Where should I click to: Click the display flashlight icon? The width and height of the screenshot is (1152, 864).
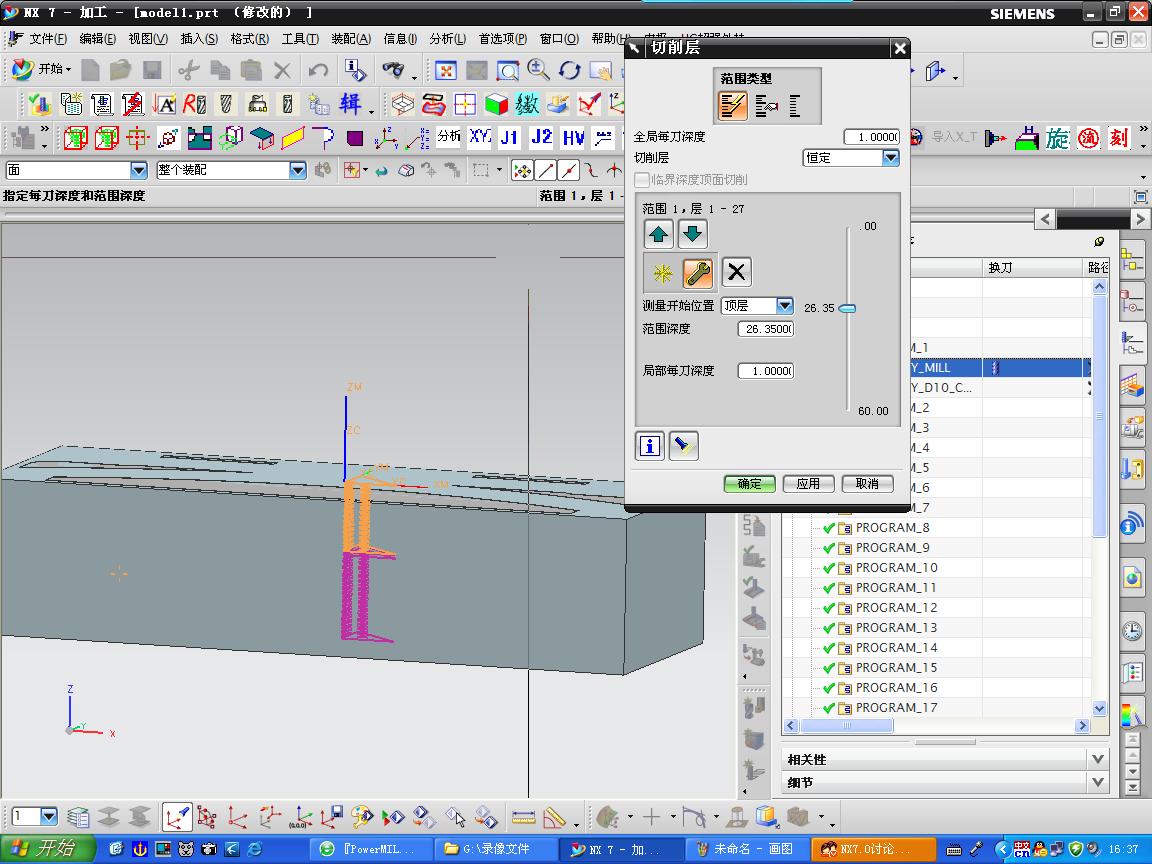[684, 446]
